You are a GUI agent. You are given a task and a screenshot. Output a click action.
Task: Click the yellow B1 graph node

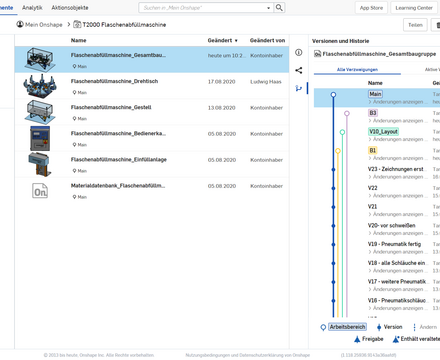338,151
